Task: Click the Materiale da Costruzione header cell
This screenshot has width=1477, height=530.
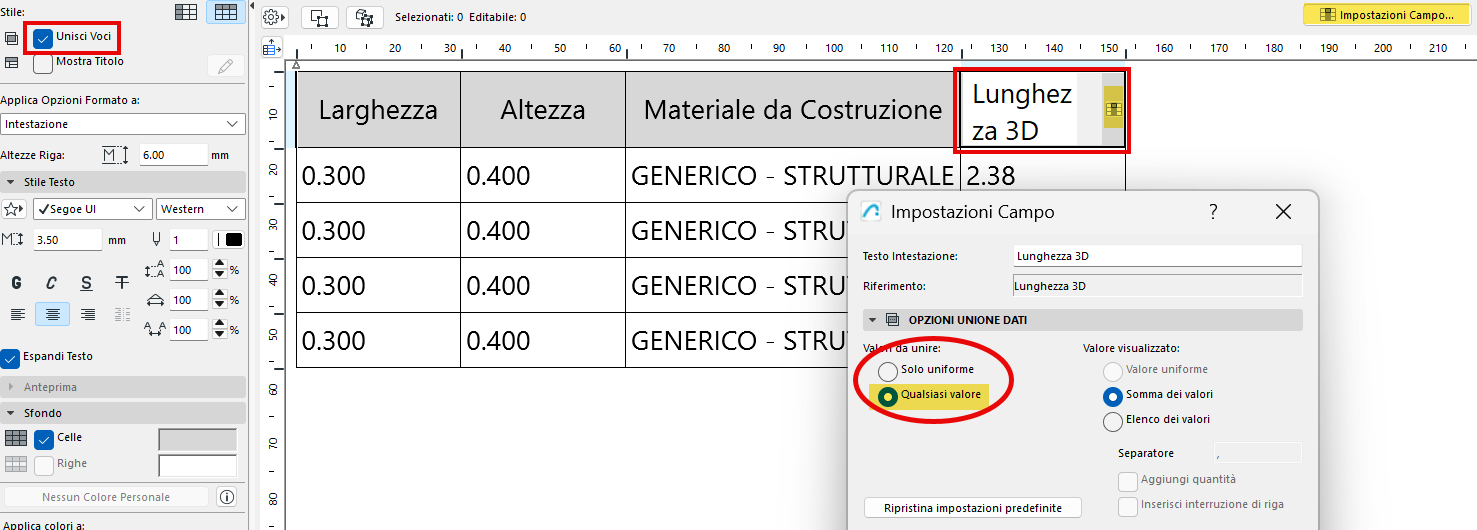Action: tap(792, 110)
